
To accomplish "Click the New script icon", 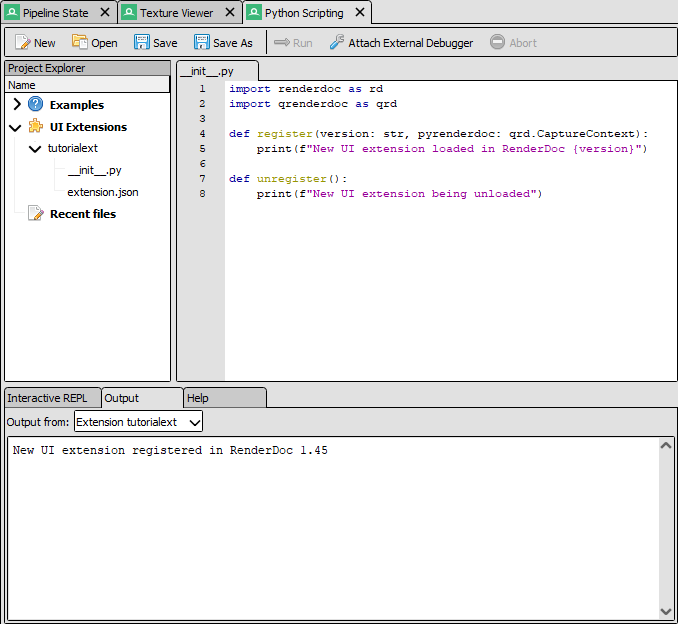I will pyautogui.click(x=22, y=42).
